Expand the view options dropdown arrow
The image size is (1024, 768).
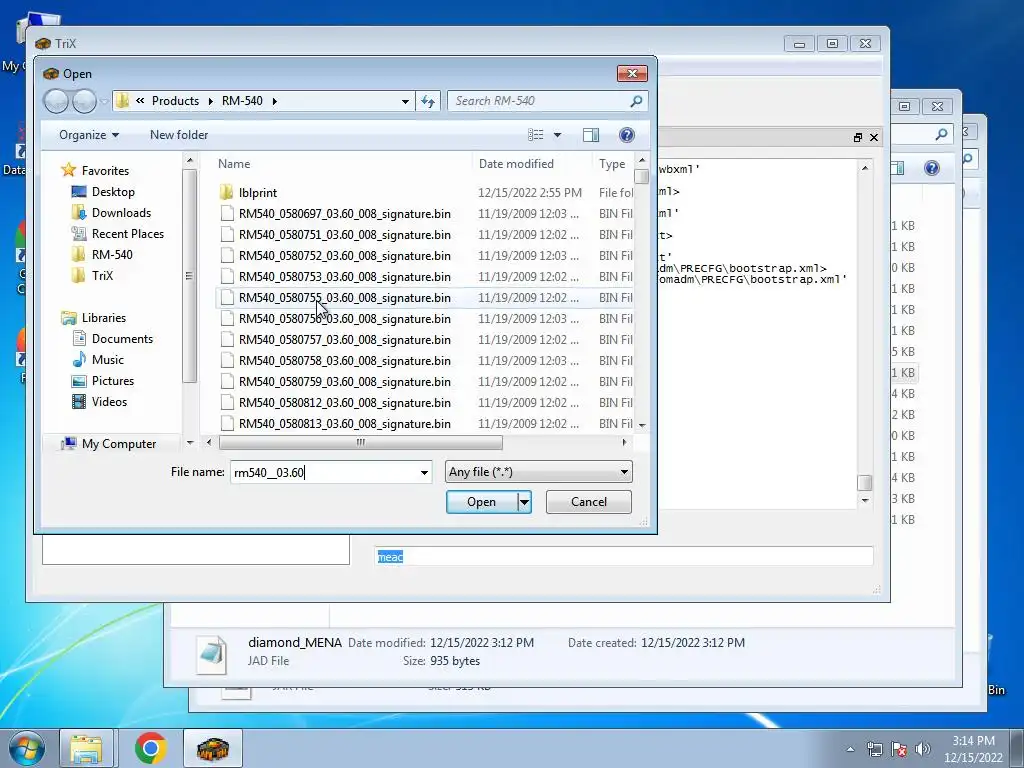[557, 135]
